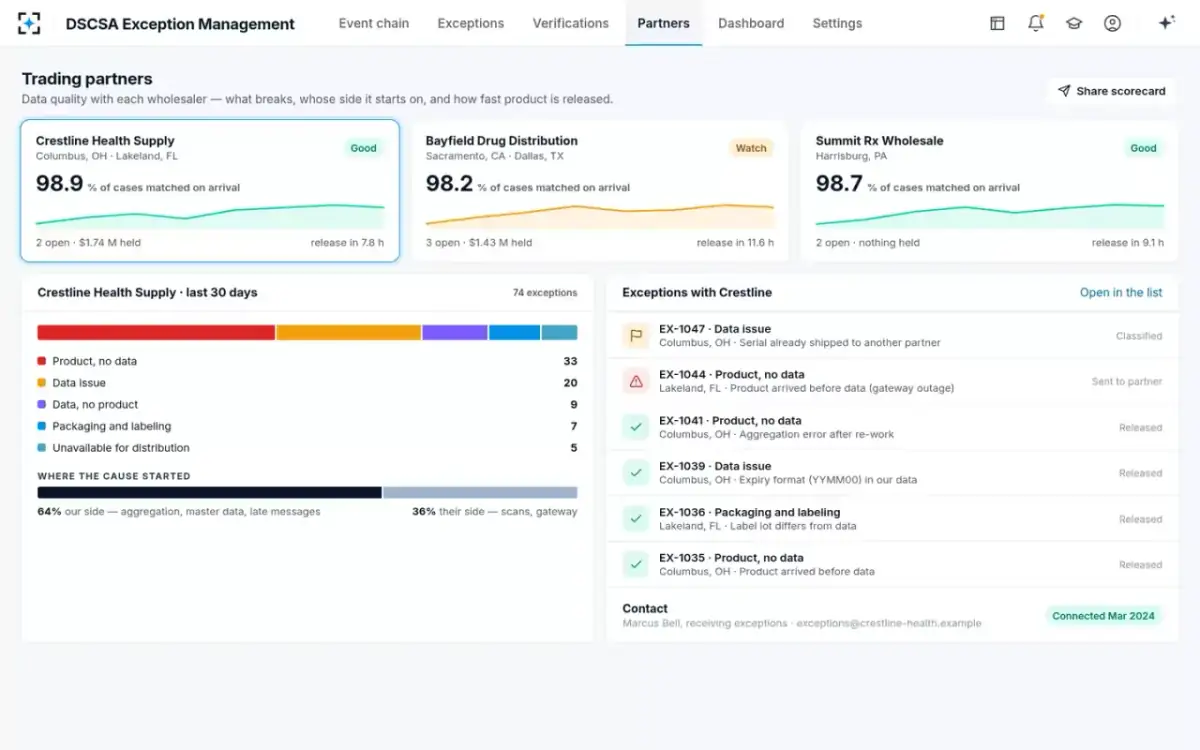The image size is (1200, 750).
Task: Open the user profile icon
Action: pyautogui.click(x=1112, y=23)
